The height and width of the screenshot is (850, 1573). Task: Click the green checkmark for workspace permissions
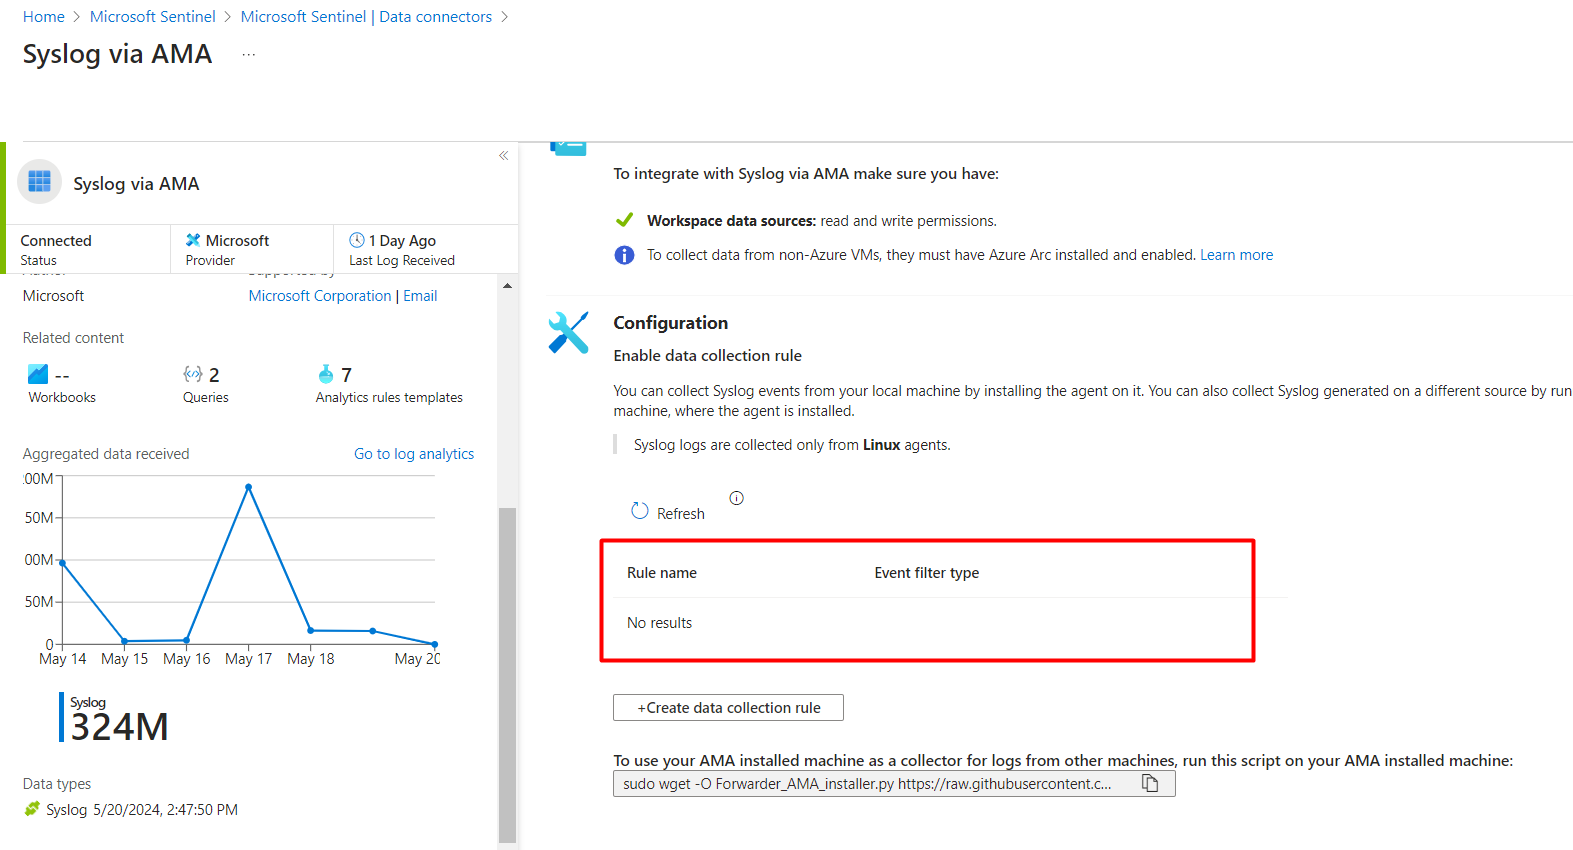pos(624,220)
